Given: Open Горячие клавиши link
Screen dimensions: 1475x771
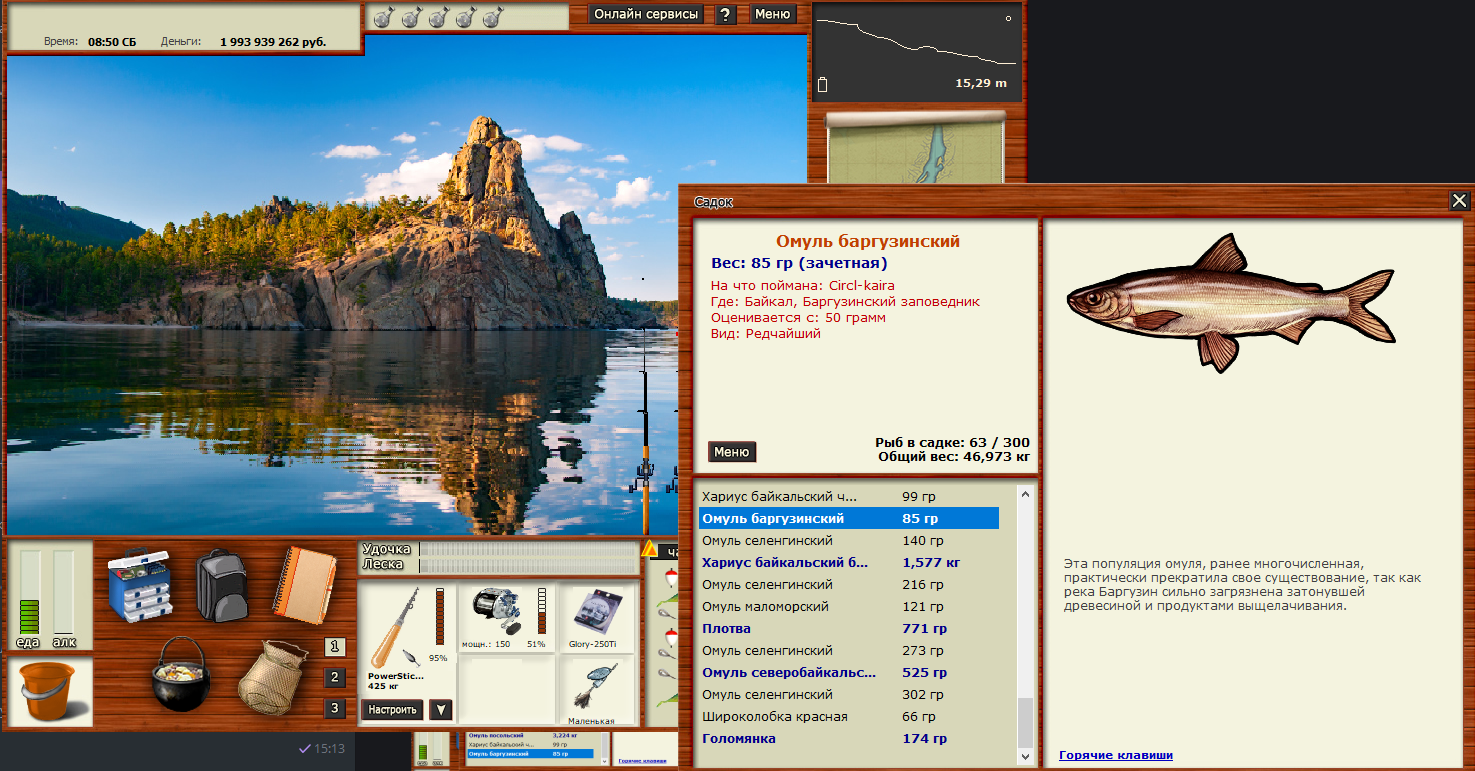Looking at the screenshot, I should pyautogui.click(x=1116, y=755).
